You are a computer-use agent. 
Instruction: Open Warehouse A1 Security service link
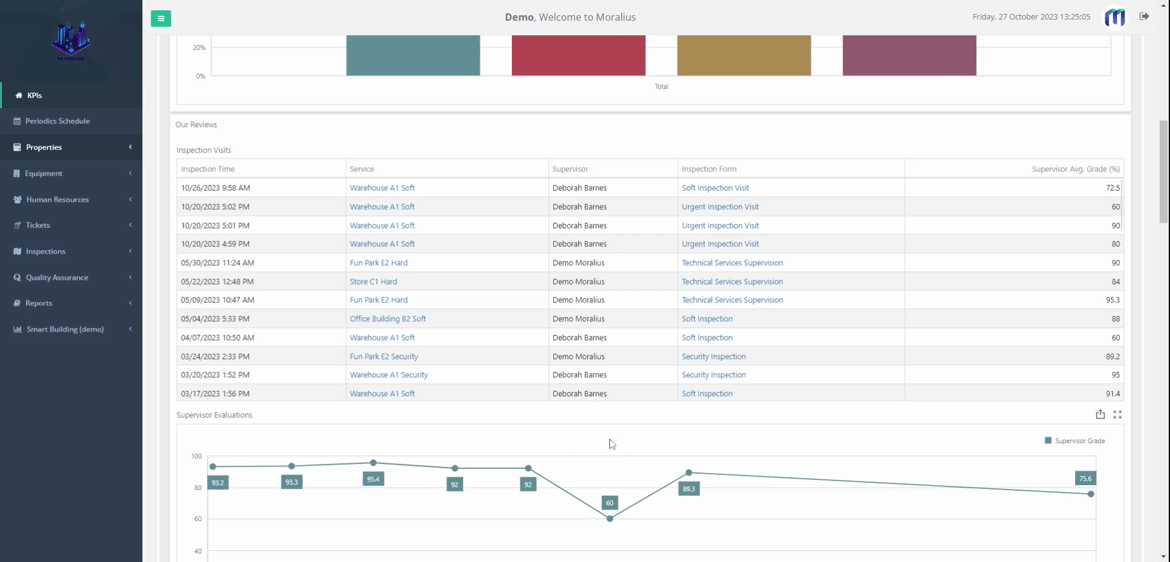tap(389, 375)
